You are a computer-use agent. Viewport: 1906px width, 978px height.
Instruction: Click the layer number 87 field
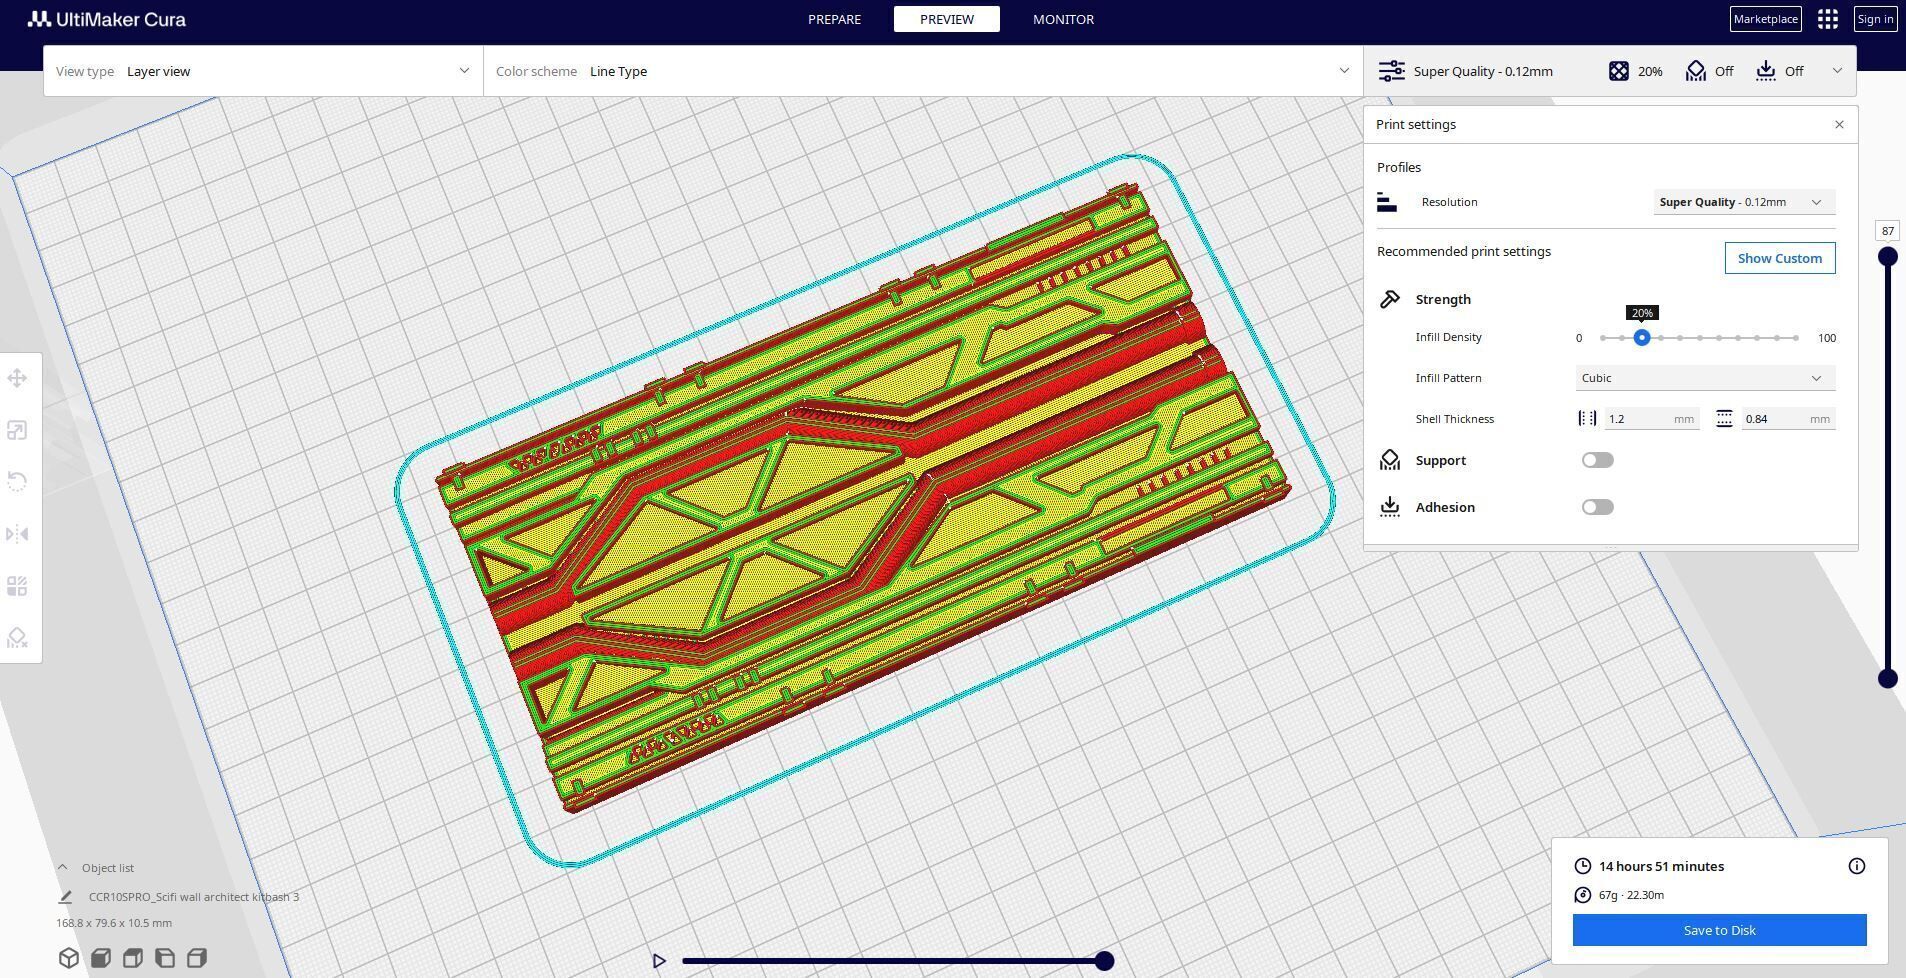(x=1888, y=231)
